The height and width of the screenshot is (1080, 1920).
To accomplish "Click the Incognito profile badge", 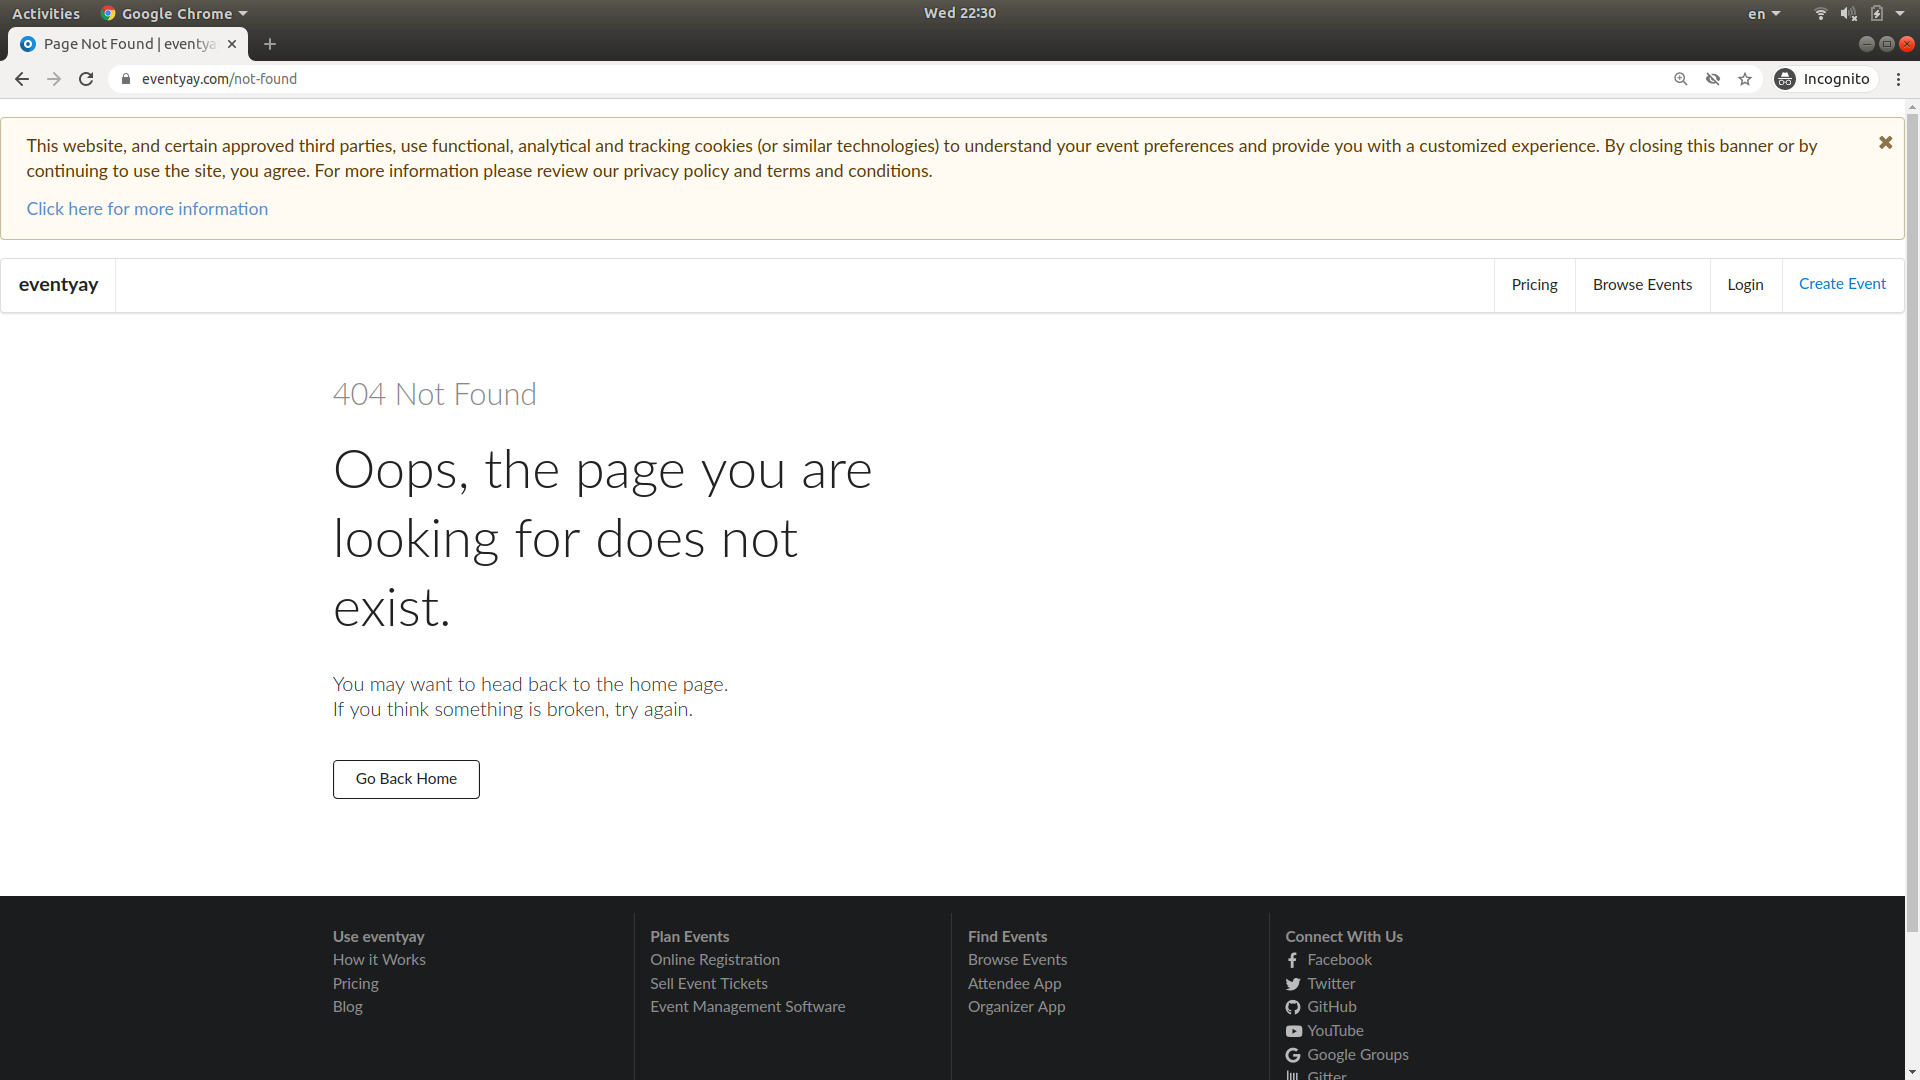I will tap(1824, 78).
